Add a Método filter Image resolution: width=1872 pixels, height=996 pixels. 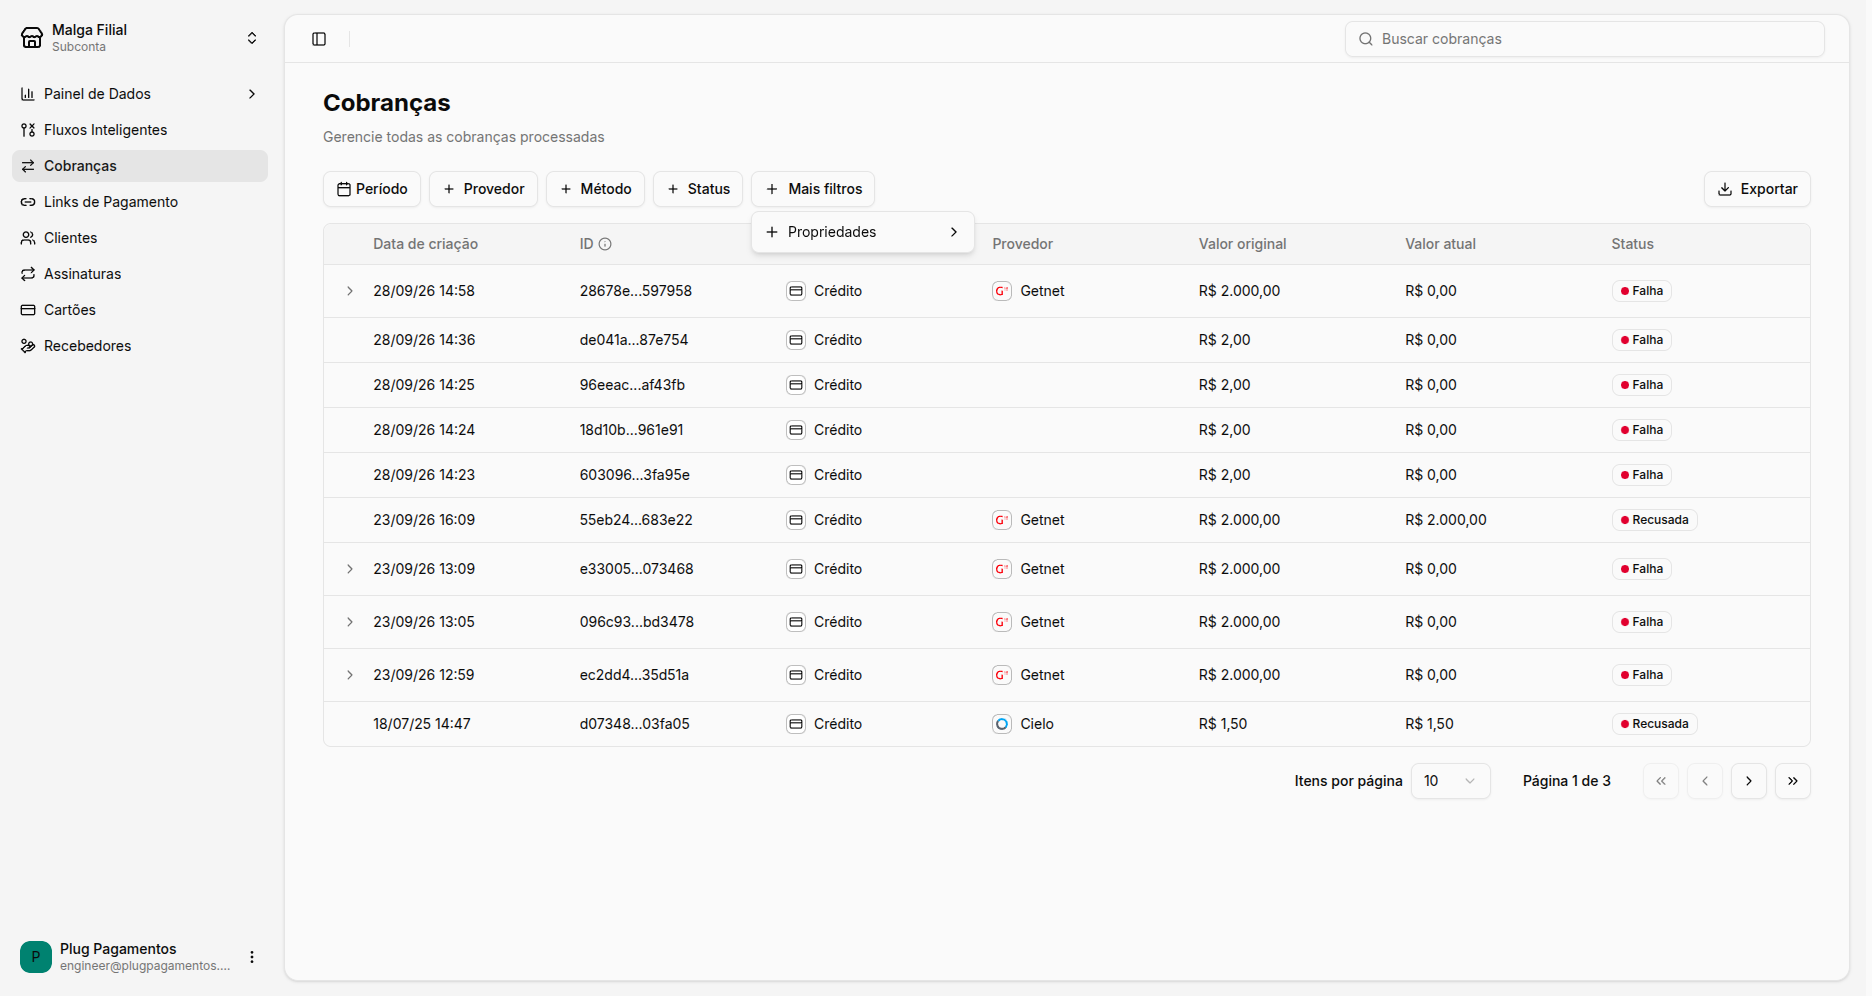pyautogui.click(x=595, y=189)
